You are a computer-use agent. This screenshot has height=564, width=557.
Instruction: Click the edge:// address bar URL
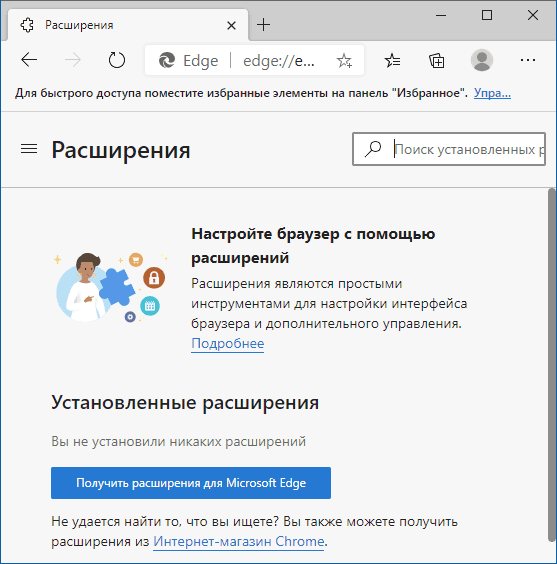279,60
